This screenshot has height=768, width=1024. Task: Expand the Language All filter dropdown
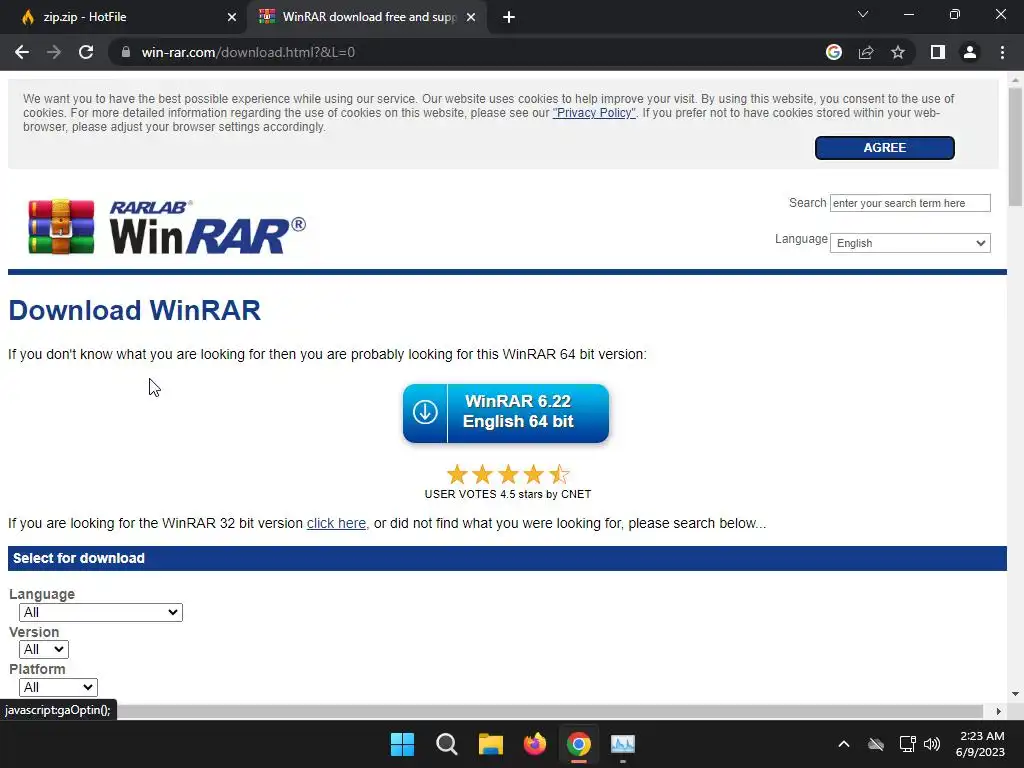[101, 613]
